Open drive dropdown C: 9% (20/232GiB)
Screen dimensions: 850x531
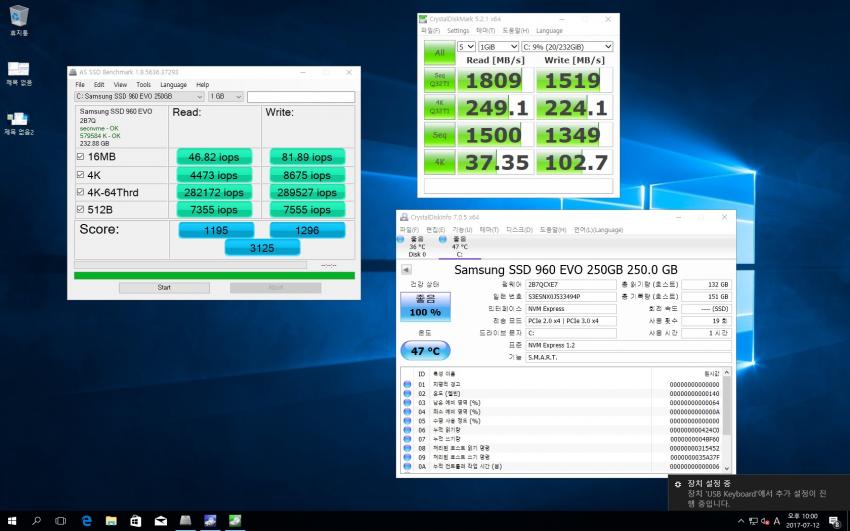[x=567, y=47]
